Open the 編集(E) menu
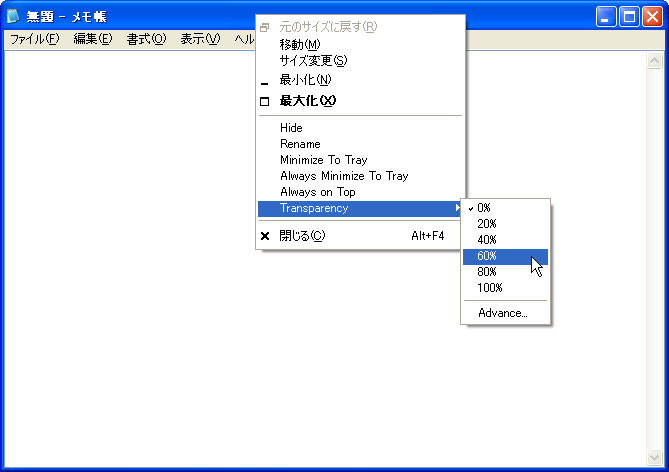Viewport: 669px width, 472px height. pos(93,39)
